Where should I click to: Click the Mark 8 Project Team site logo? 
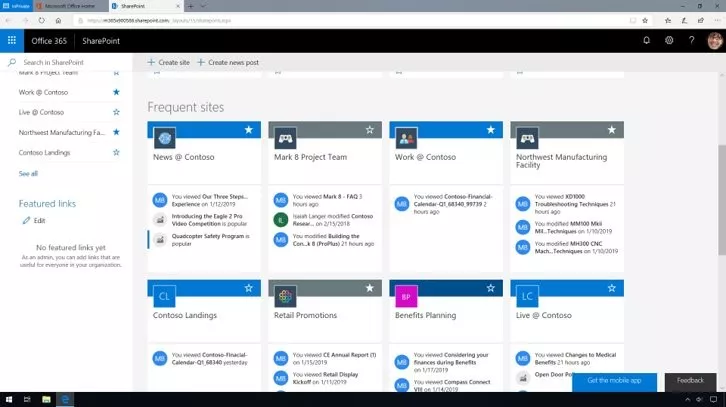285,138
